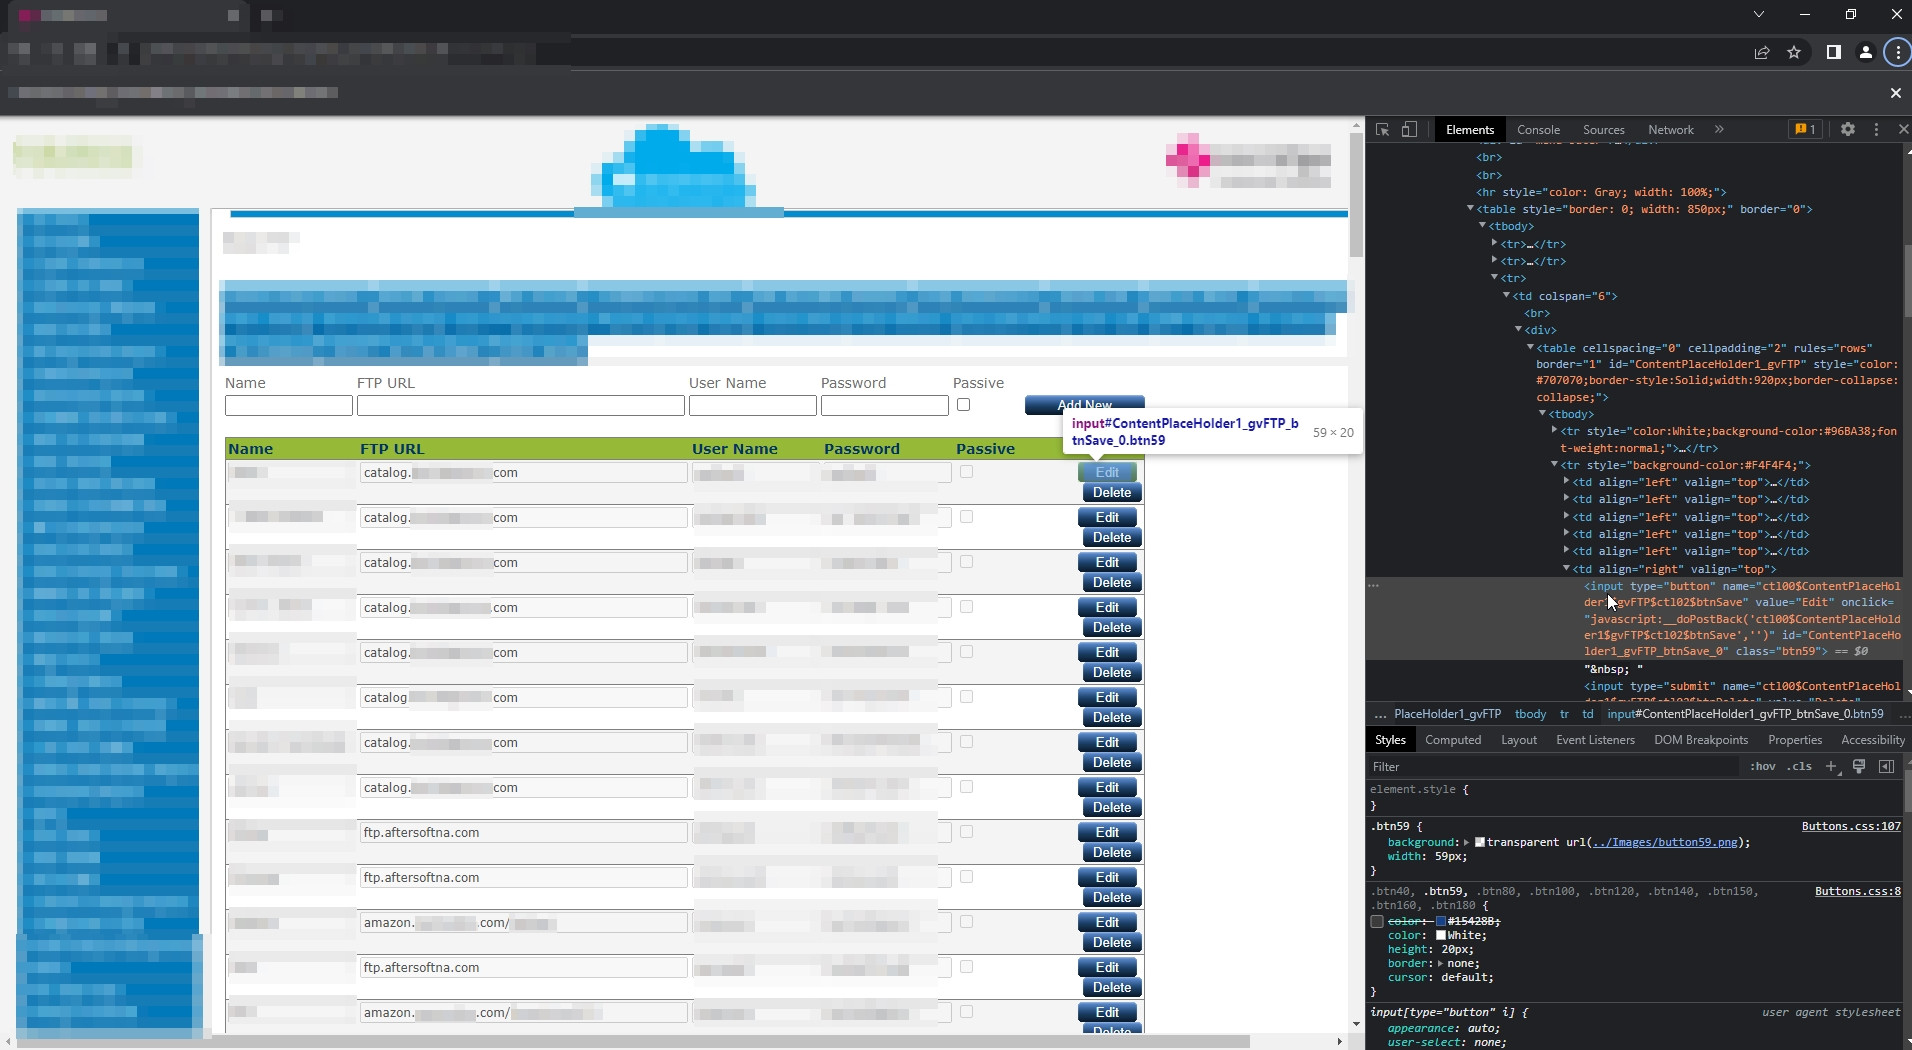
Task: Open the Buttons.css:107 source link
Action: (1851, 827)
